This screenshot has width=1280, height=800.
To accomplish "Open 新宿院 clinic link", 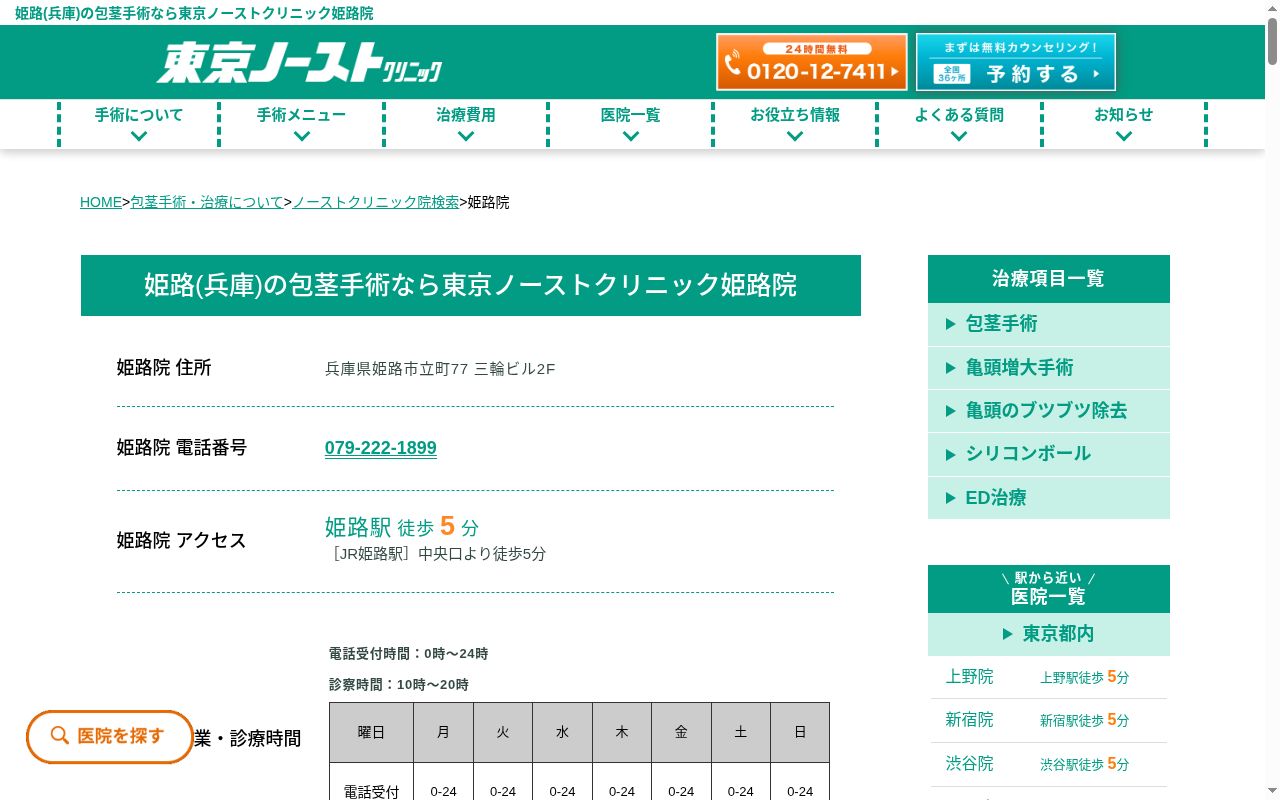I will tap(969, 720).
